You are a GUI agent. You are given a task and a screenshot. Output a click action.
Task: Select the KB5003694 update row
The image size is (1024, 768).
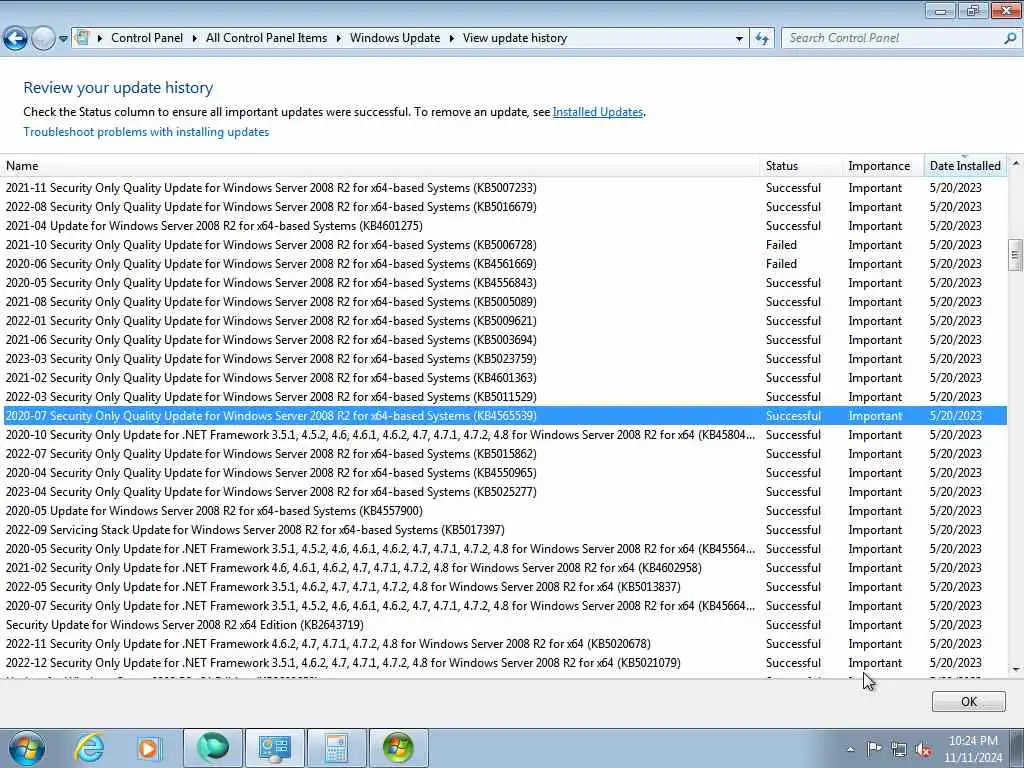[x=505, y=340]
